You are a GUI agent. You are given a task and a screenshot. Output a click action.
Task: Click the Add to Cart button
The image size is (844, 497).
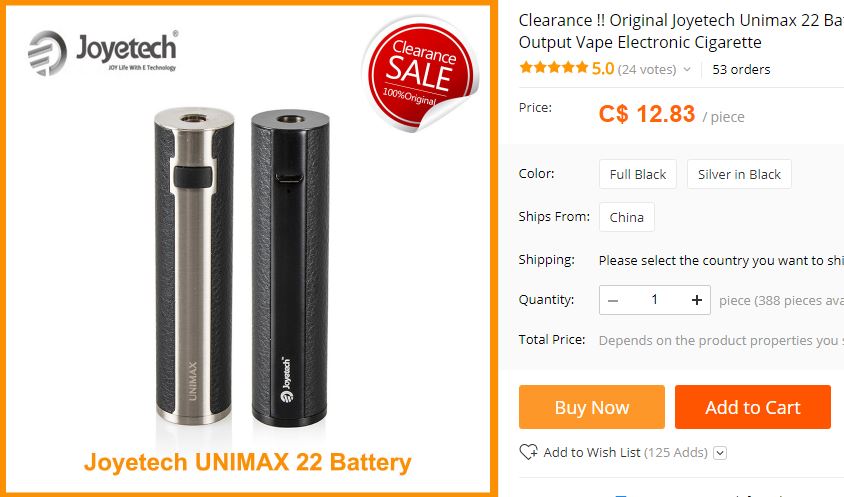[x=752, y=407]
